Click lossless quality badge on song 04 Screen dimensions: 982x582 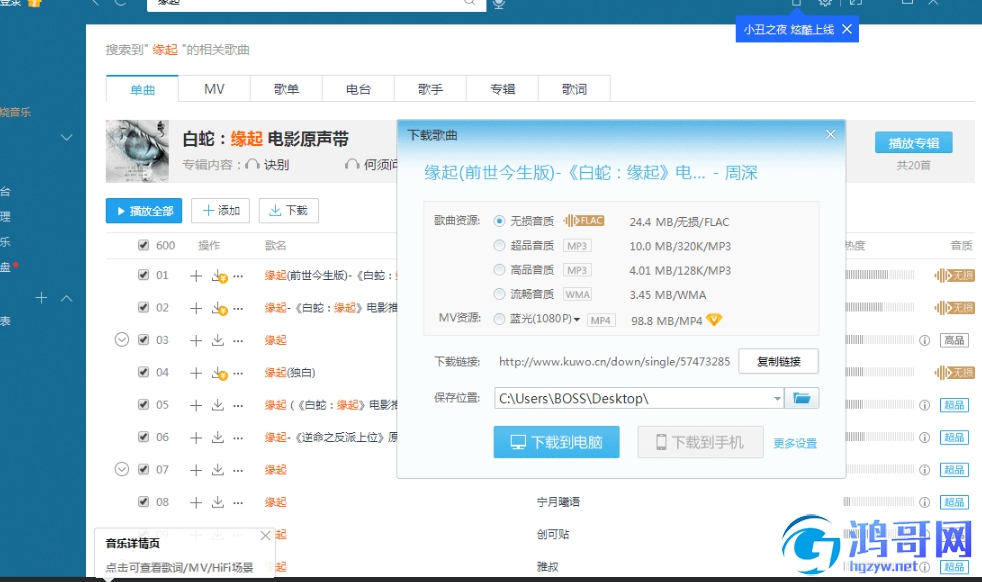pos(954,372)
